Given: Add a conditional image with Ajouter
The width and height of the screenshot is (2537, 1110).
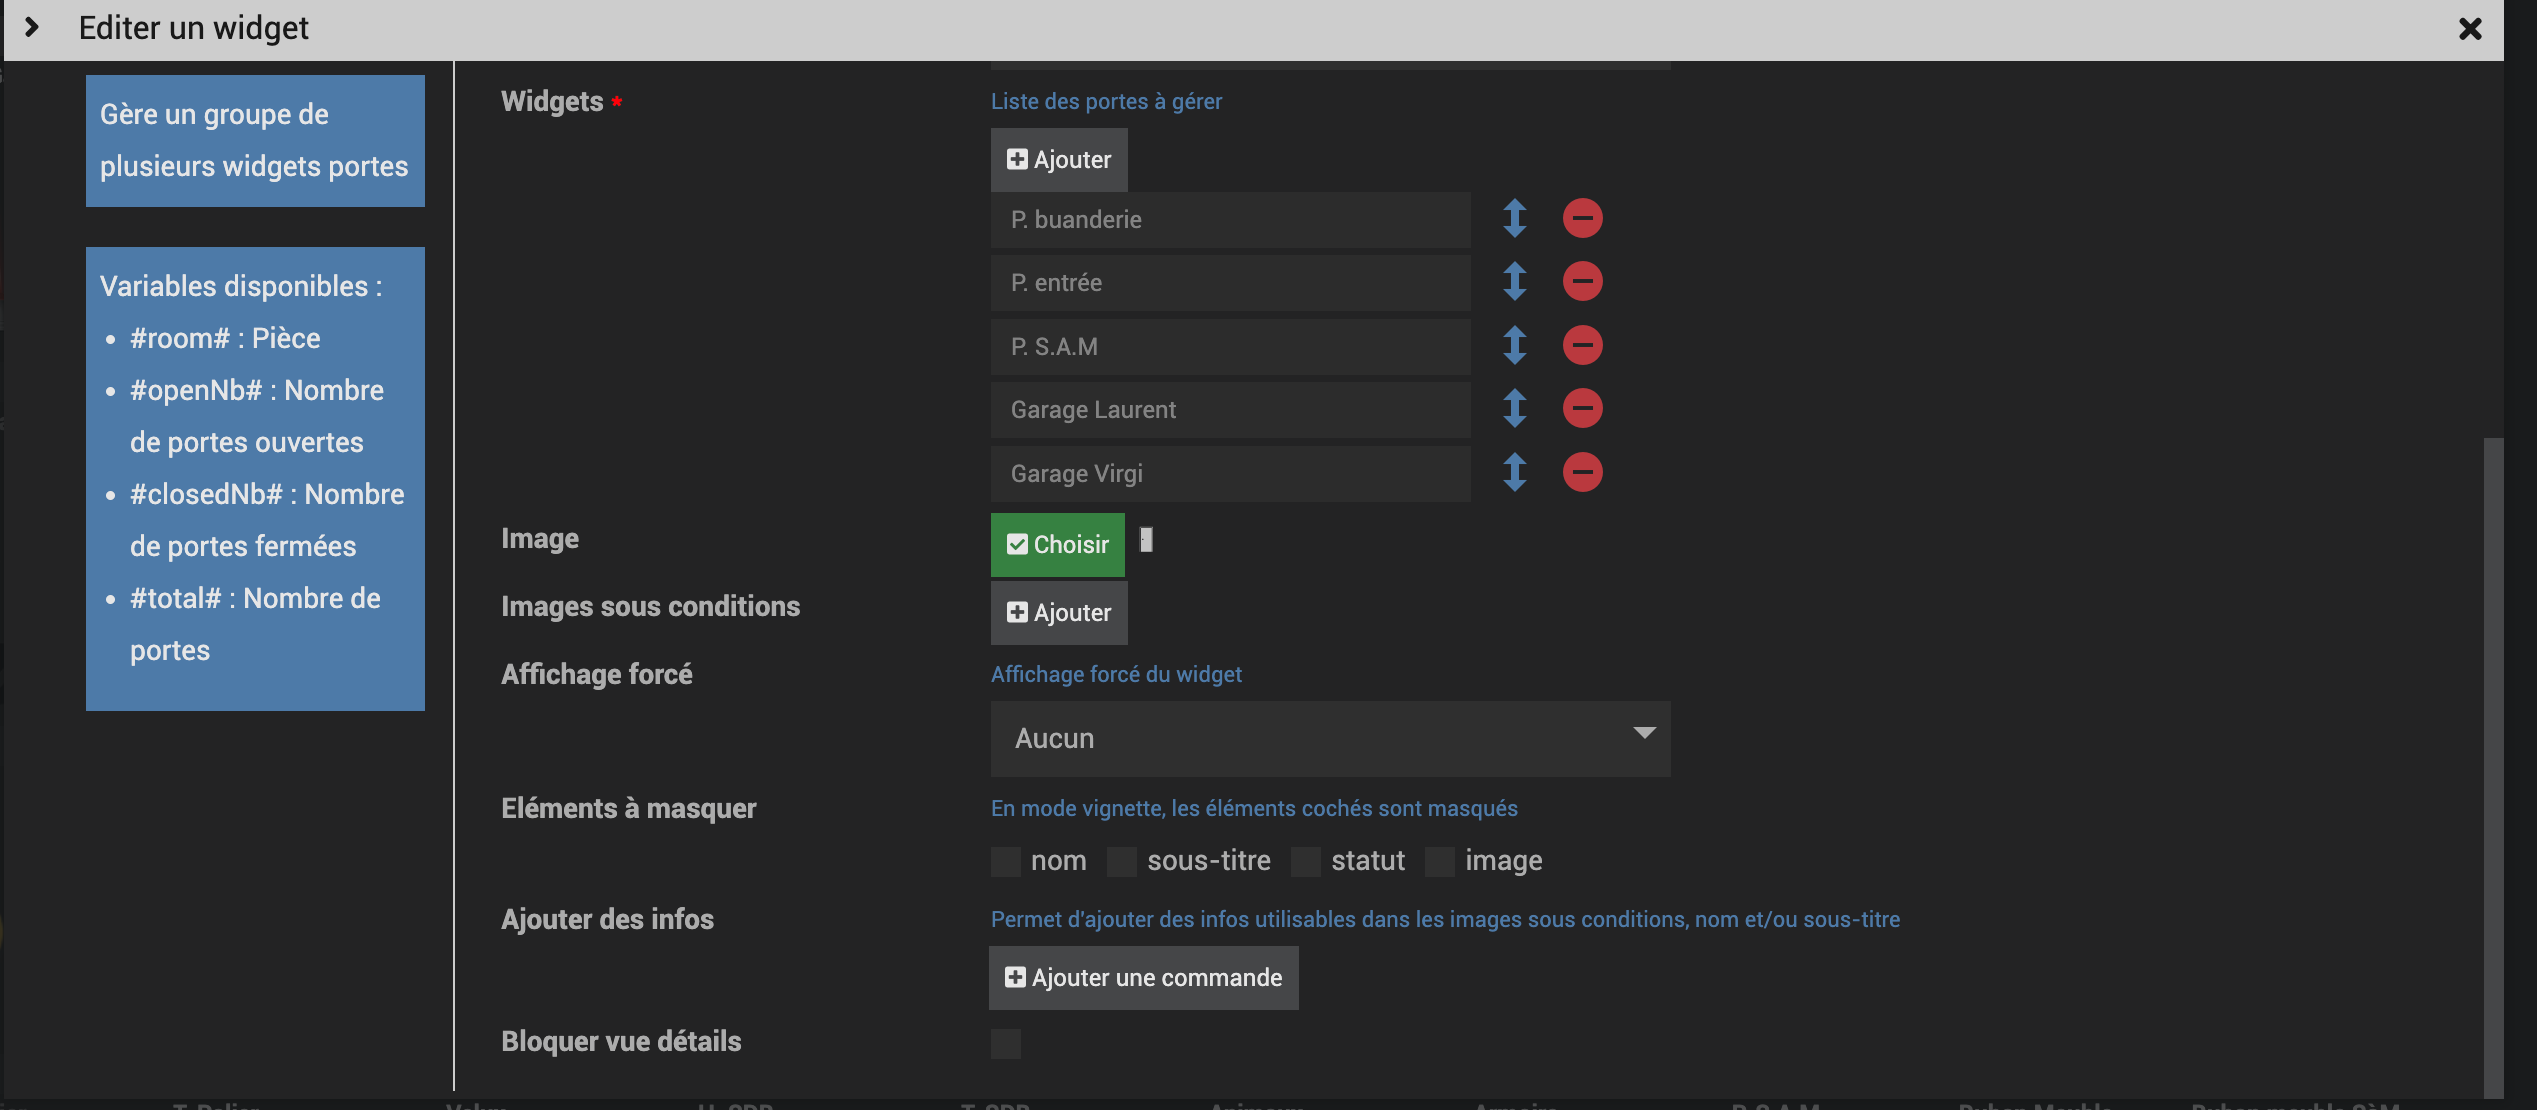Looking at the screenshot, I should tap(1058, 612).
